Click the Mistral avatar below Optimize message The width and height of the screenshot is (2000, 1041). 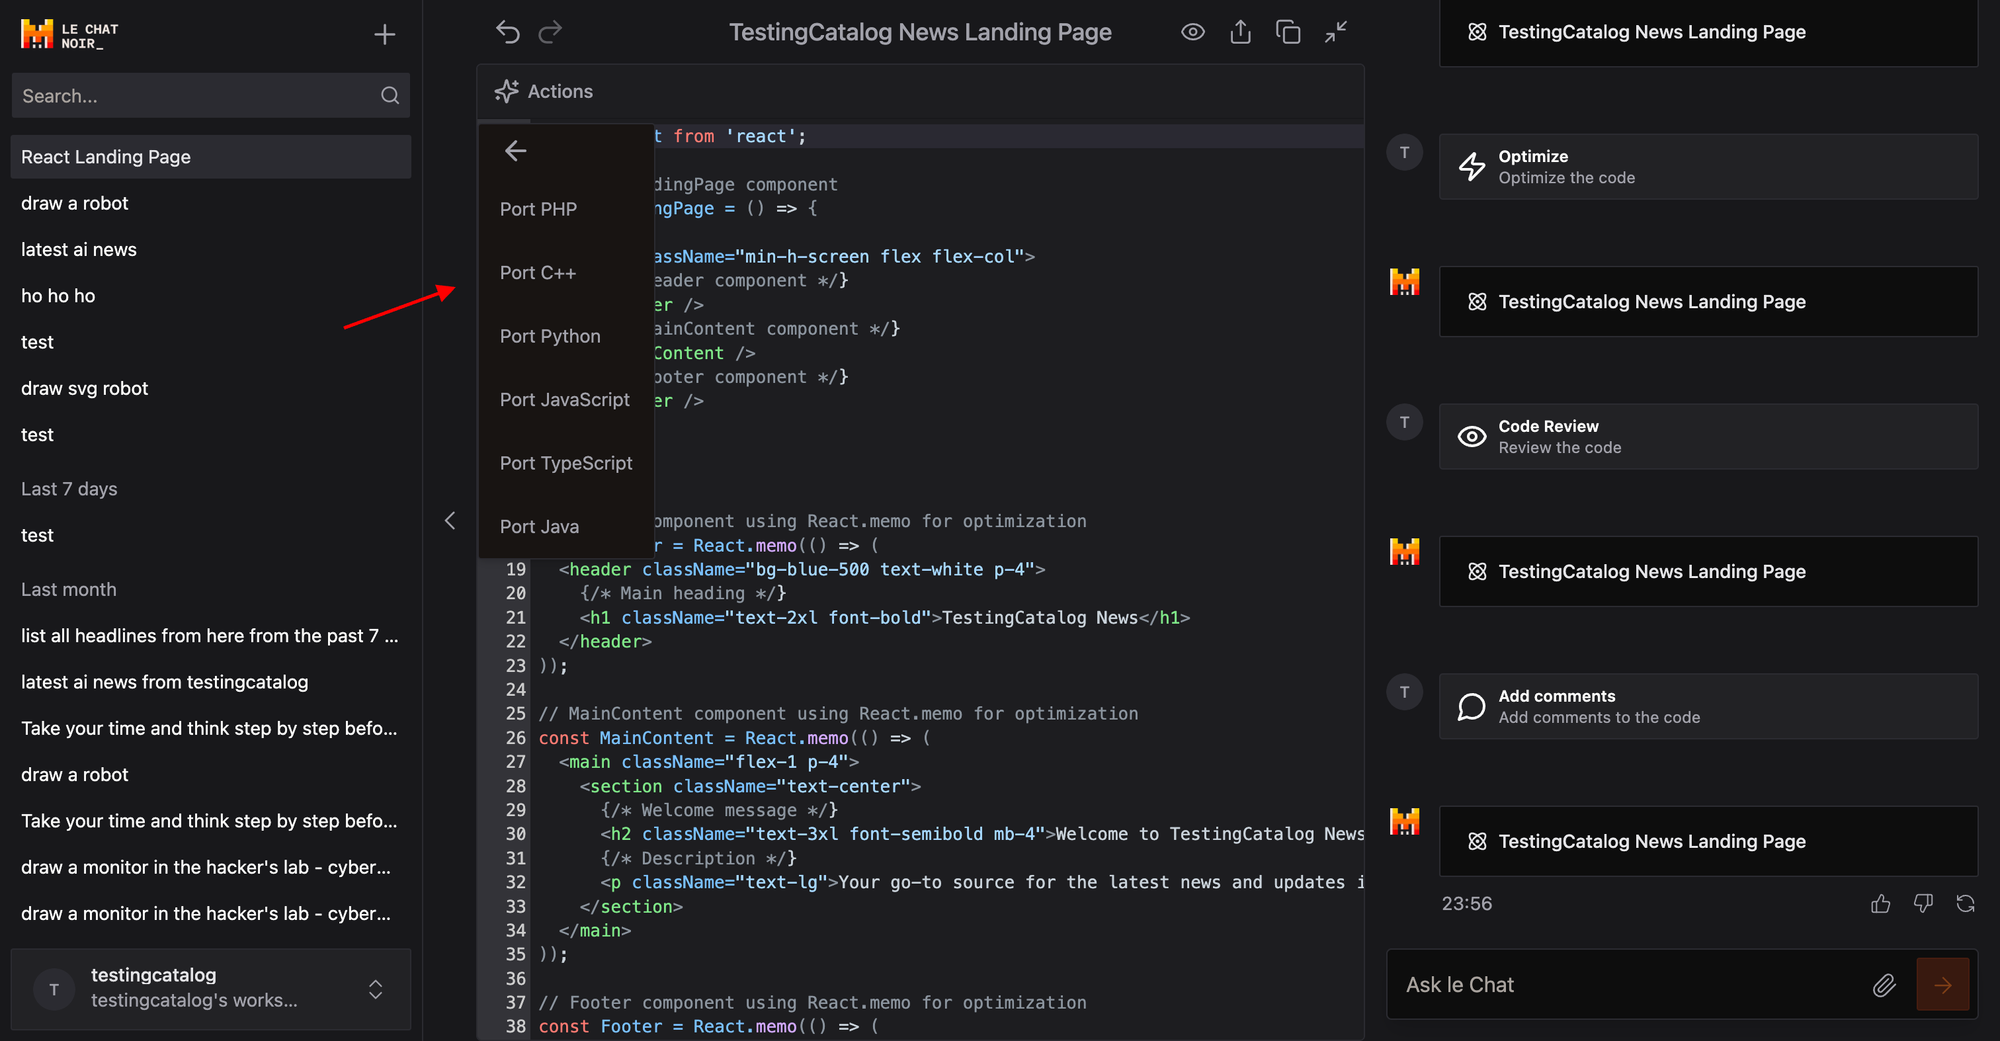coord(1405,283)
